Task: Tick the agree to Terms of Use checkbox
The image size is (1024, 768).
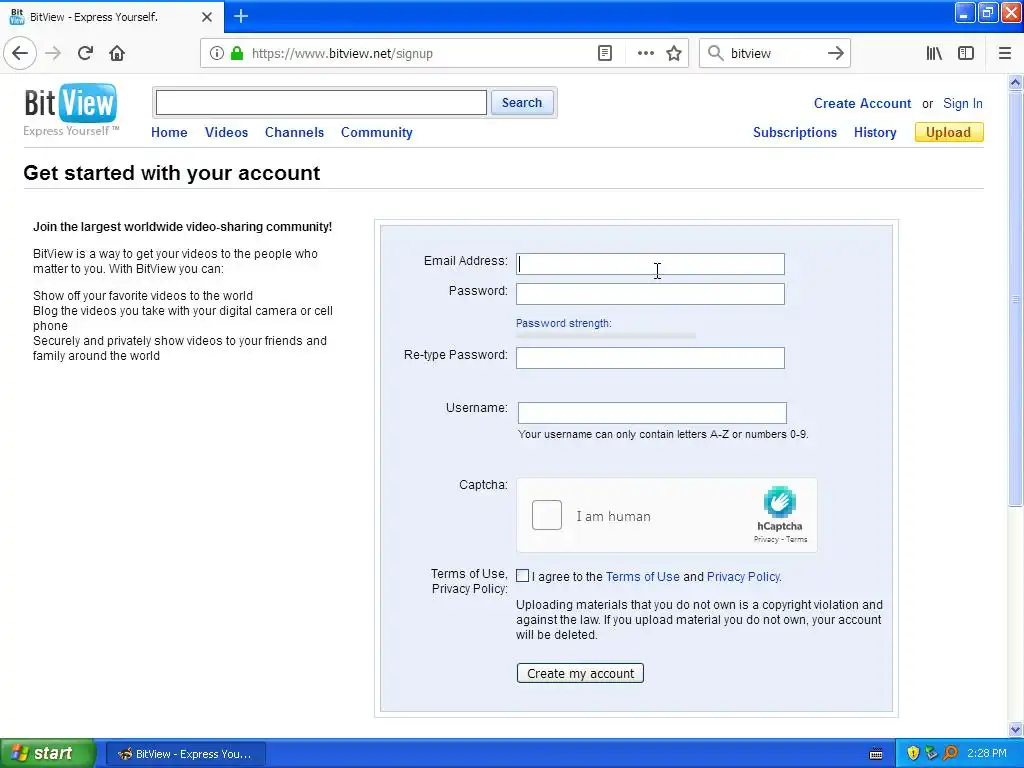Action: click(x=522, y=575)
